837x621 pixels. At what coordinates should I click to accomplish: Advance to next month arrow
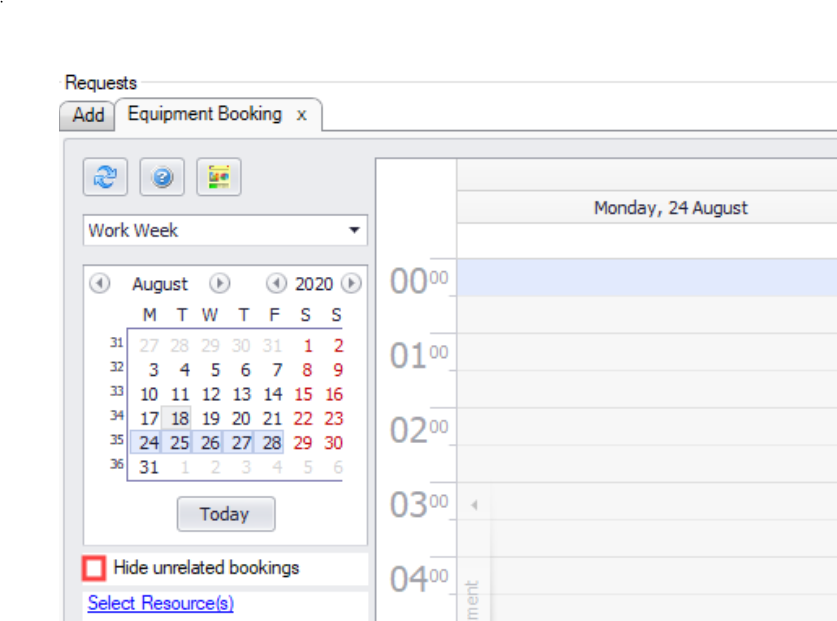click(219, 284)
